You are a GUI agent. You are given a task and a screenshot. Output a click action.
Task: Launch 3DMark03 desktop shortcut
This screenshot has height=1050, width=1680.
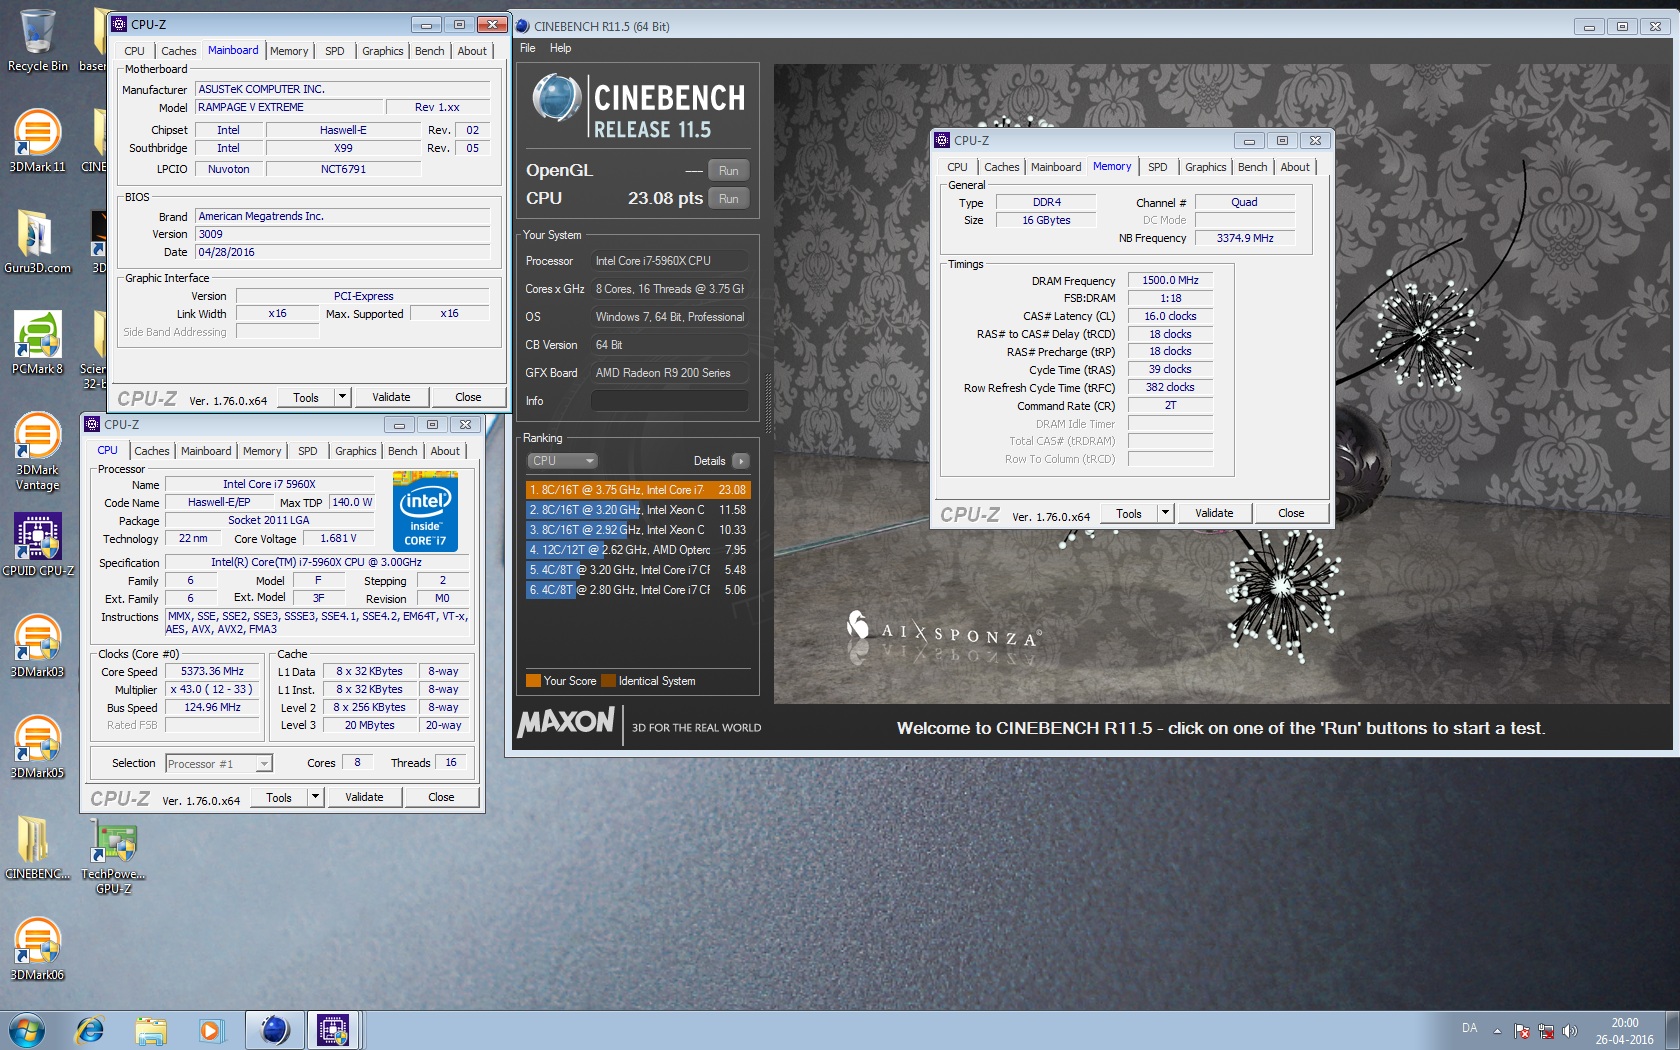37,646
